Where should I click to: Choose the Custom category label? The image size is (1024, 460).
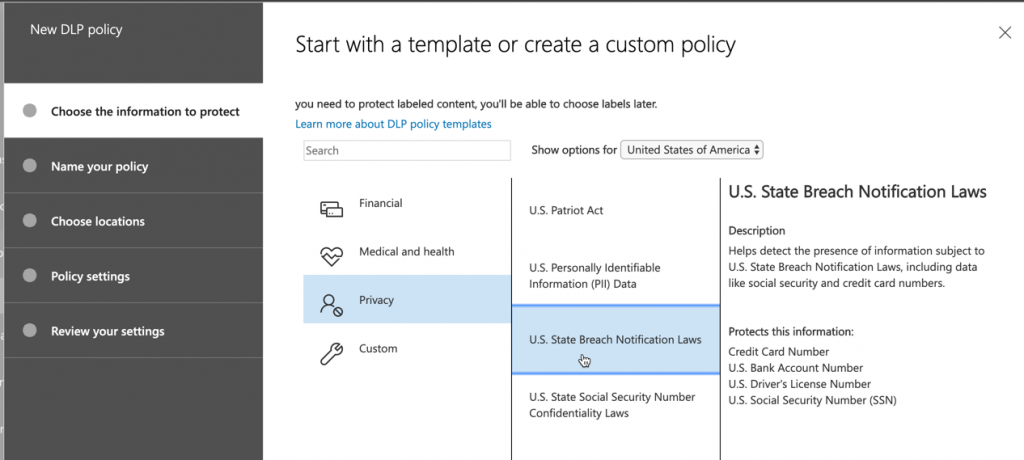coord(378,348)
